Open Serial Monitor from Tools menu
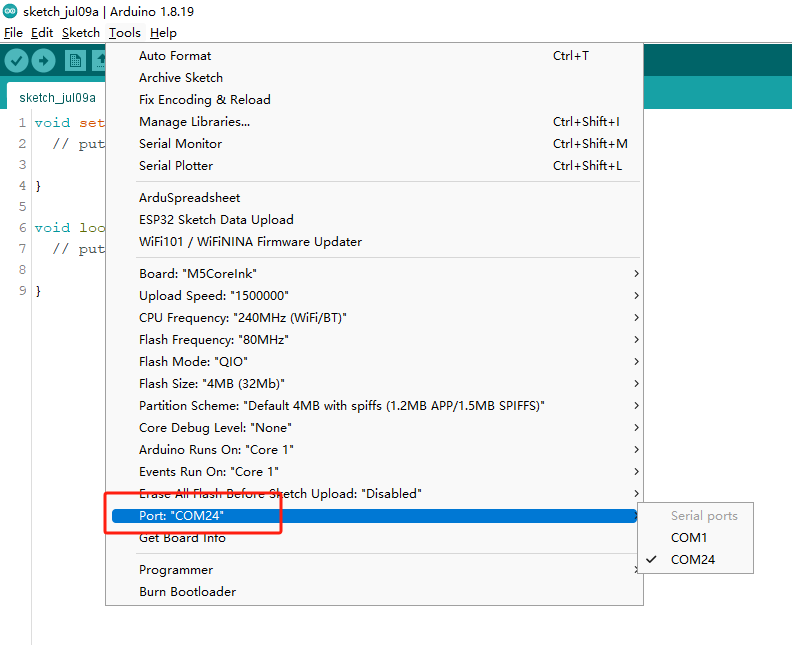This screenshot has width=792, height=645. 180,144
